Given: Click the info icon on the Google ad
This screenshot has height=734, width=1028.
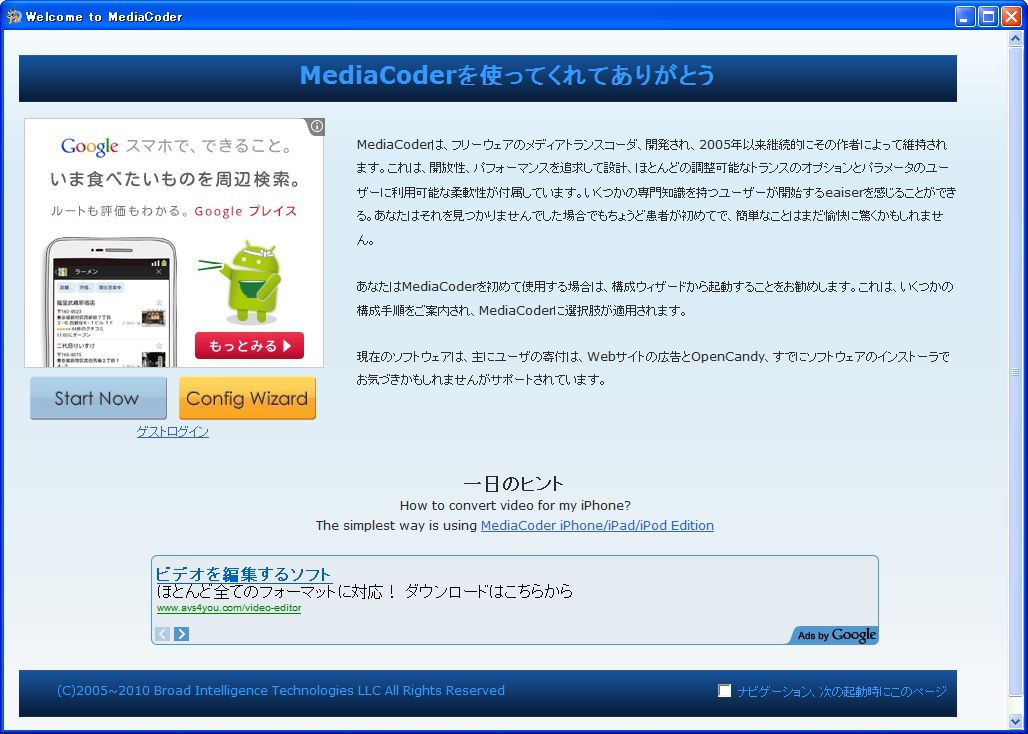Looking at the screenshot, I should pyautogui.click(x=315, y=126).
